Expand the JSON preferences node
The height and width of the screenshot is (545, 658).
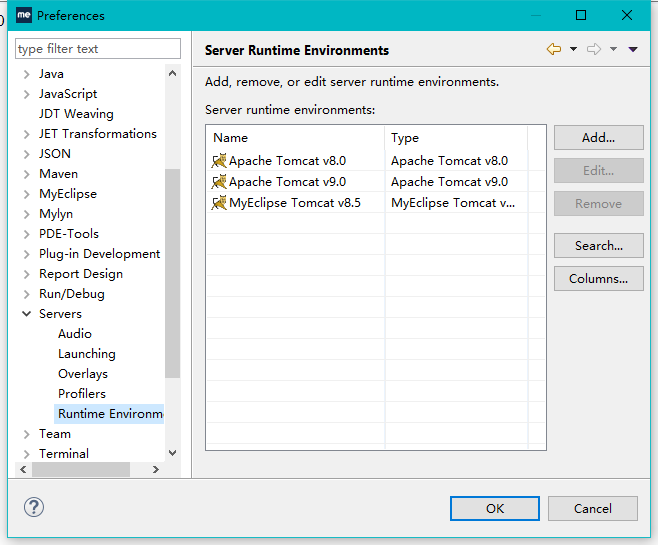pyautogui.click(x=26, y=154)
